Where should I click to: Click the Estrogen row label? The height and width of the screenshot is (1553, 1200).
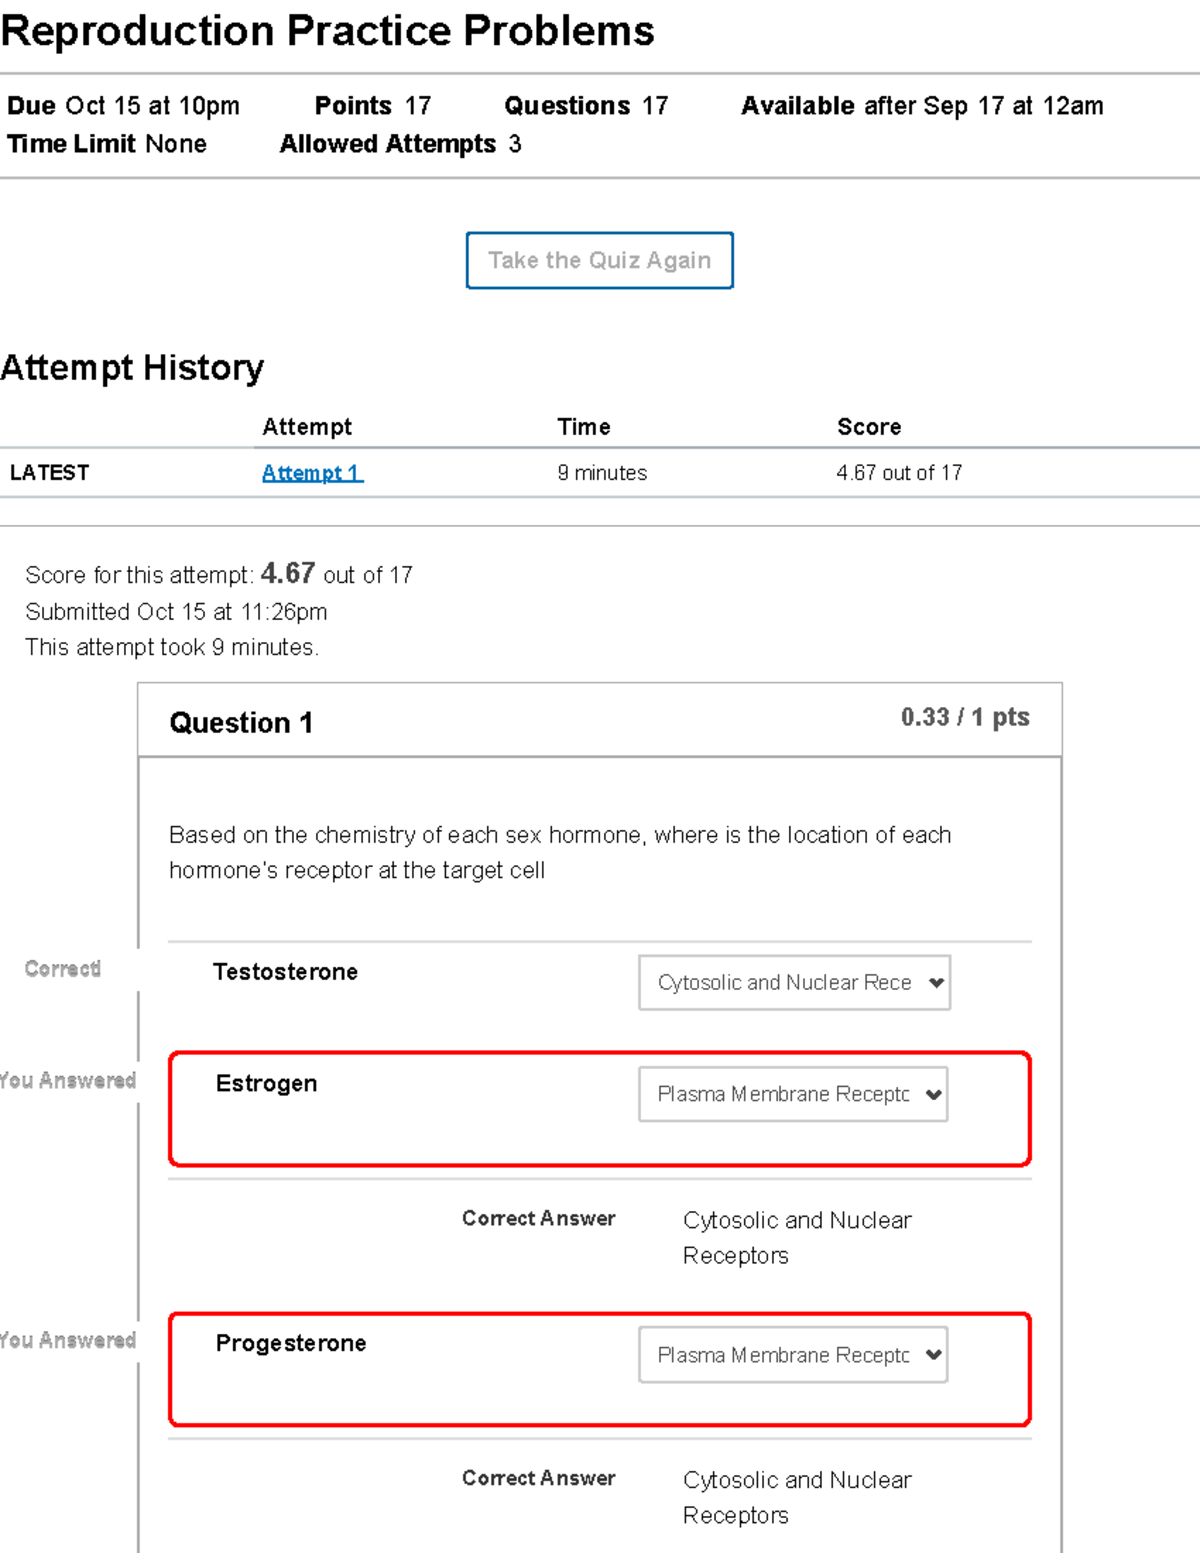[266, 1084]
